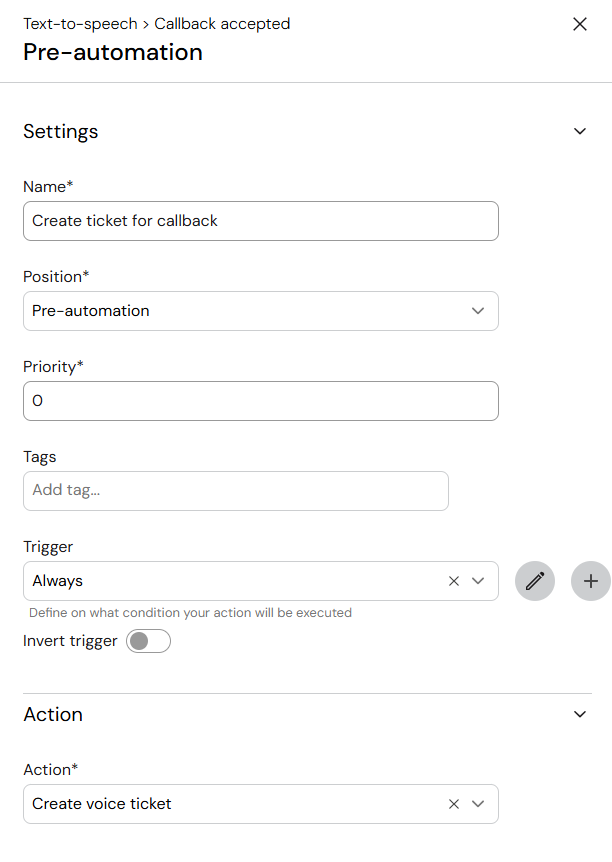Open the Position dropdown
Image resolution: width=612 pixels, height=862 pixels.
click(261, 311)
